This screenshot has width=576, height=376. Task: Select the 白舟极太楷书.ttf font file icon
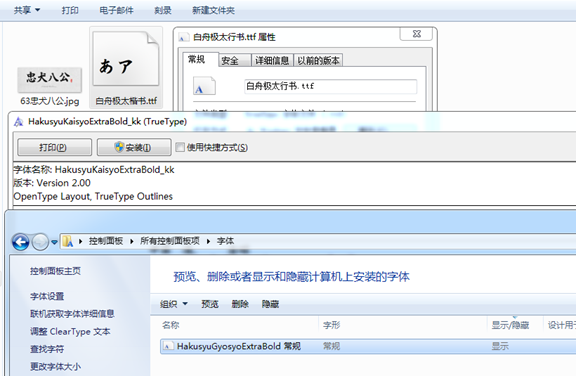[126, 59]
